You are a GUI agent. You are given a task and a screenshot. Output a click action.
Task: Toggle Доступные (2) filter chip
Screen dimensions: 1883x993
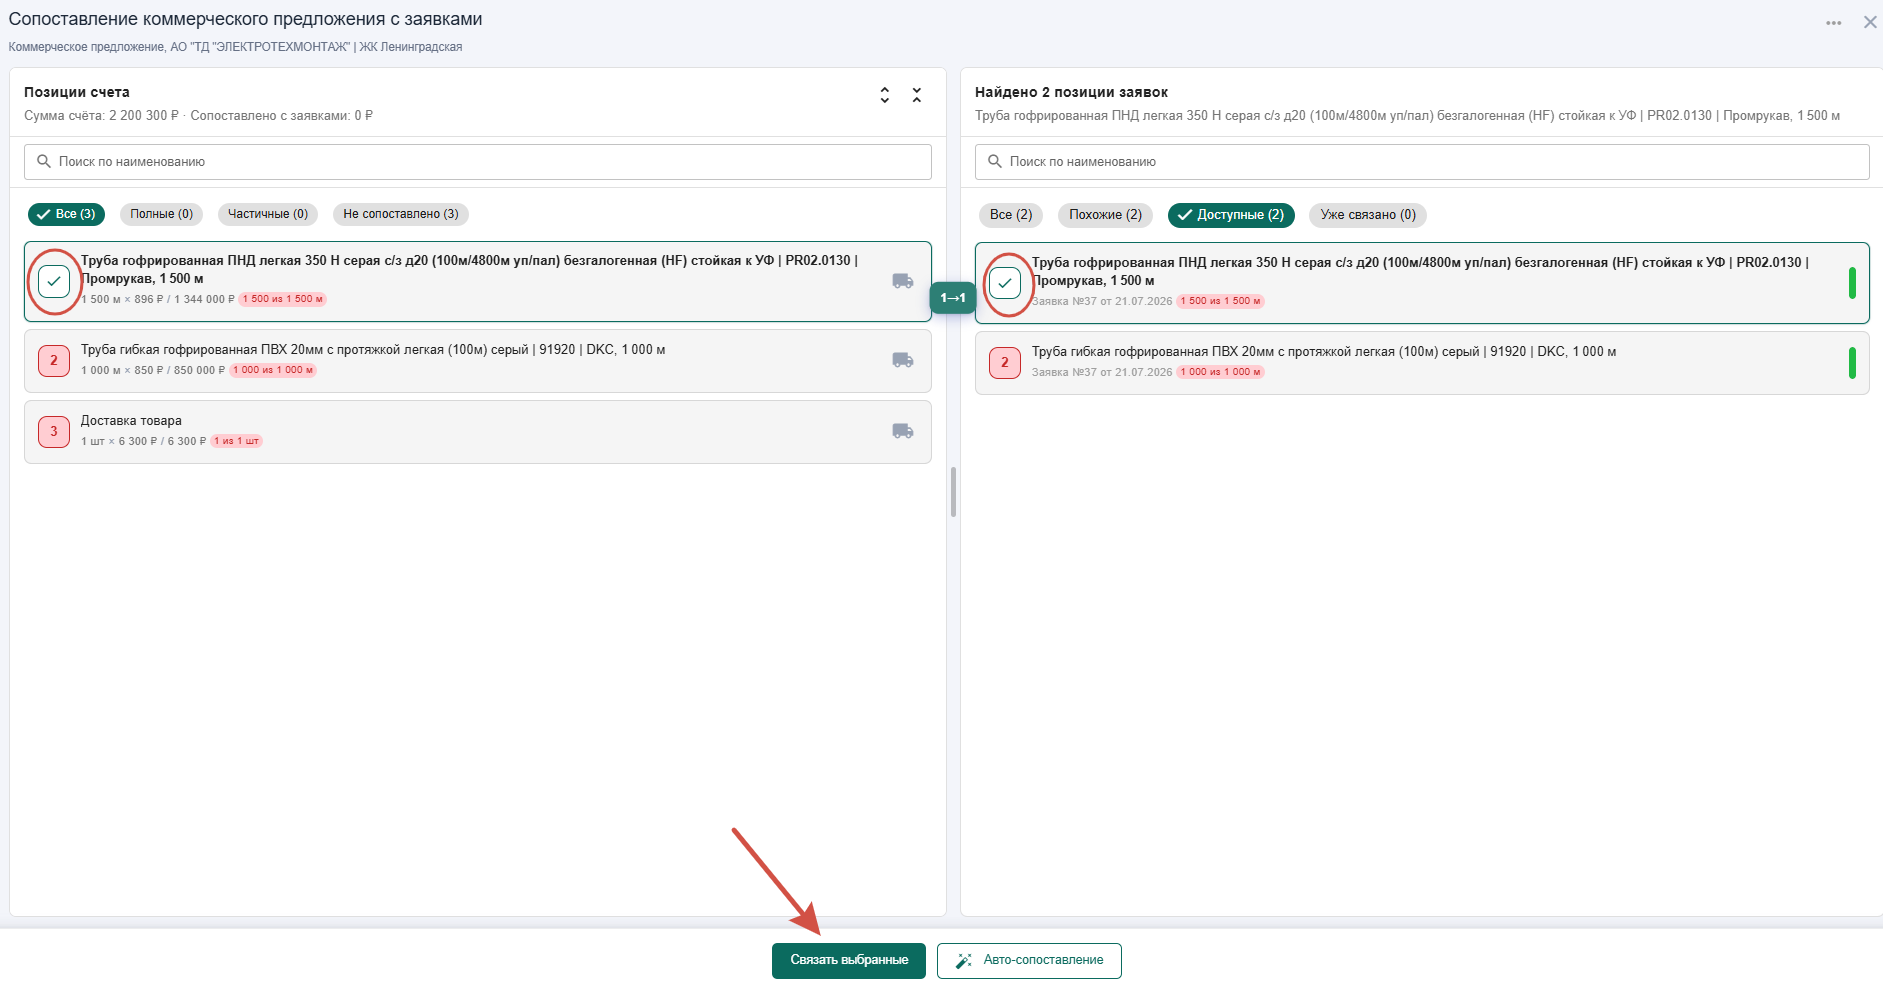pyautogui.click(x=1231, y=215)
